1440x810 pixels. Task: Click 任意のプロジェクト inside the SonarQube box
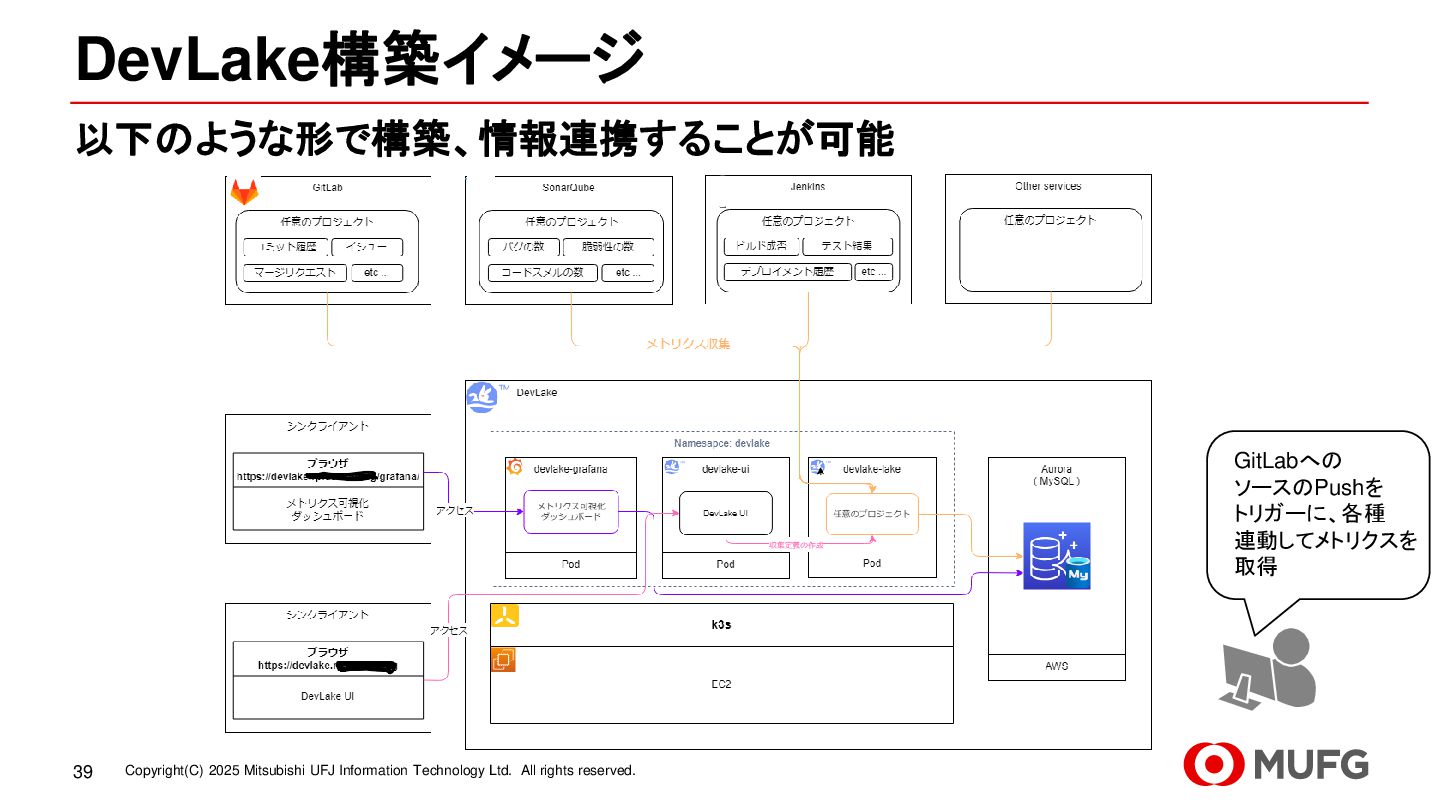[572, 222]
